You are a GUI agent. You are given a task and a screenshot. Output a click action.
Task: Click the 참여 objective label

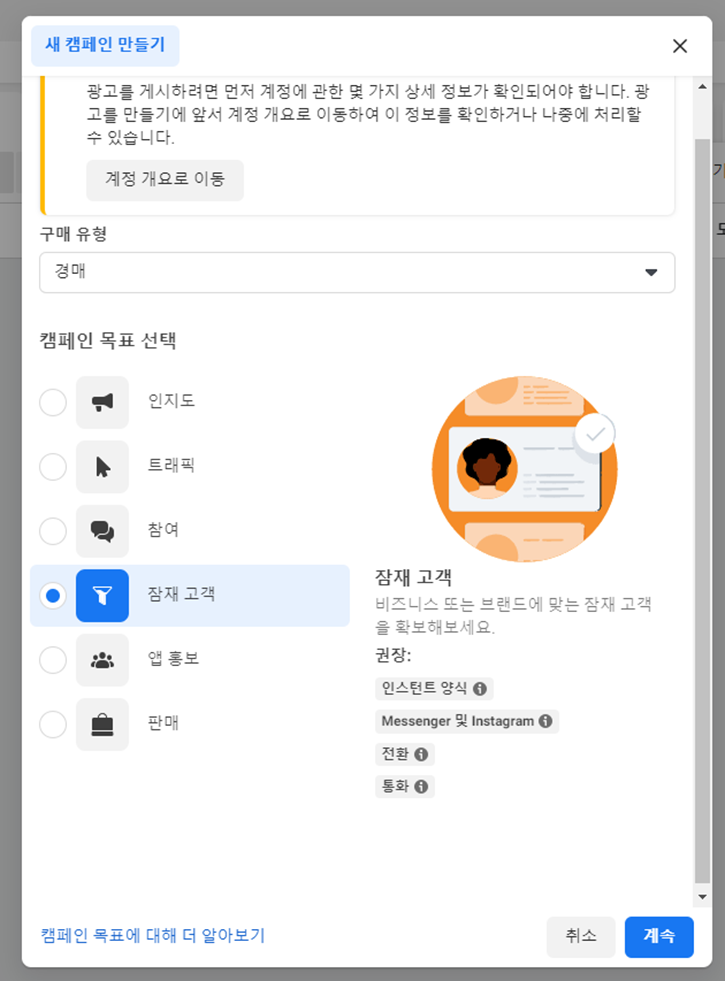pyautogui.click(x=163, y=529)
